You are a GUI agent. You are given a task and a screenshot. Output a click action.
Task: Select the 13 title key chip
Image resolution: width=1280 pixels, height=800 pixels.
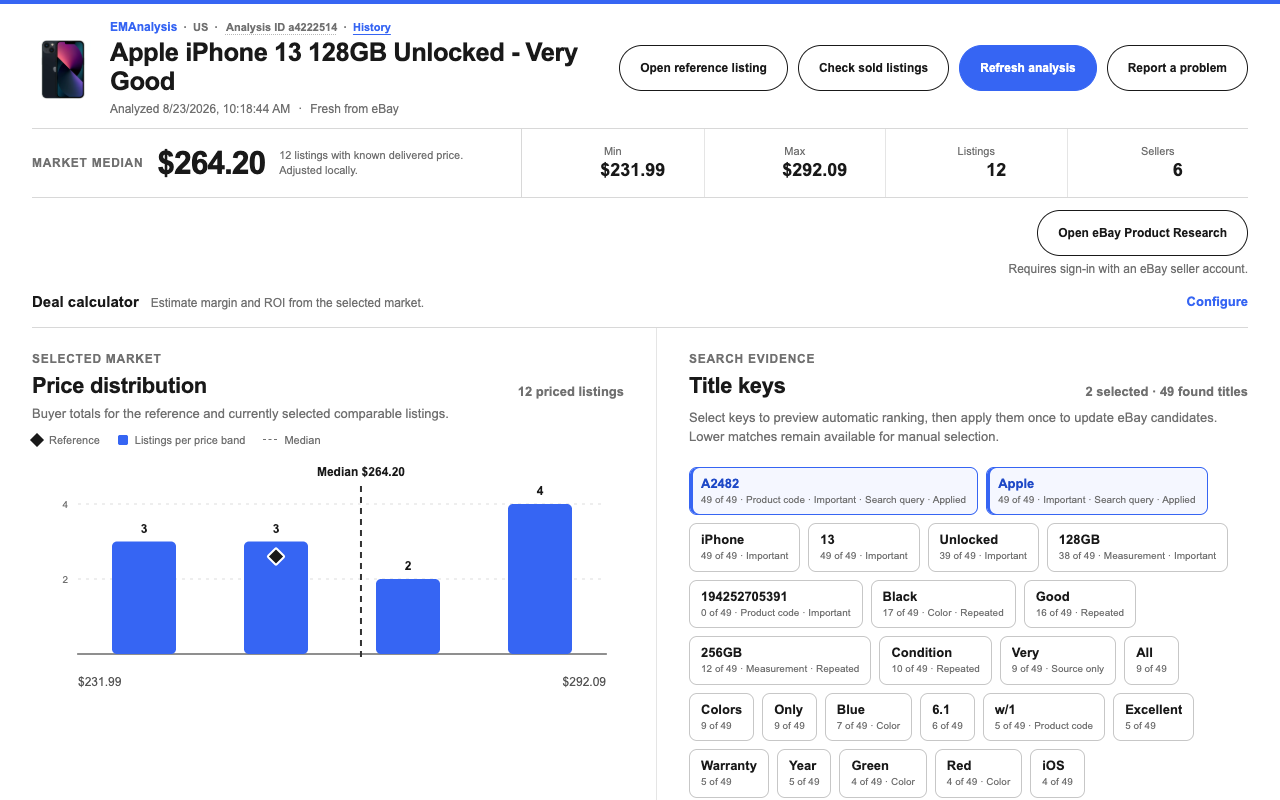pyautogui.click(x=863, y=547)
